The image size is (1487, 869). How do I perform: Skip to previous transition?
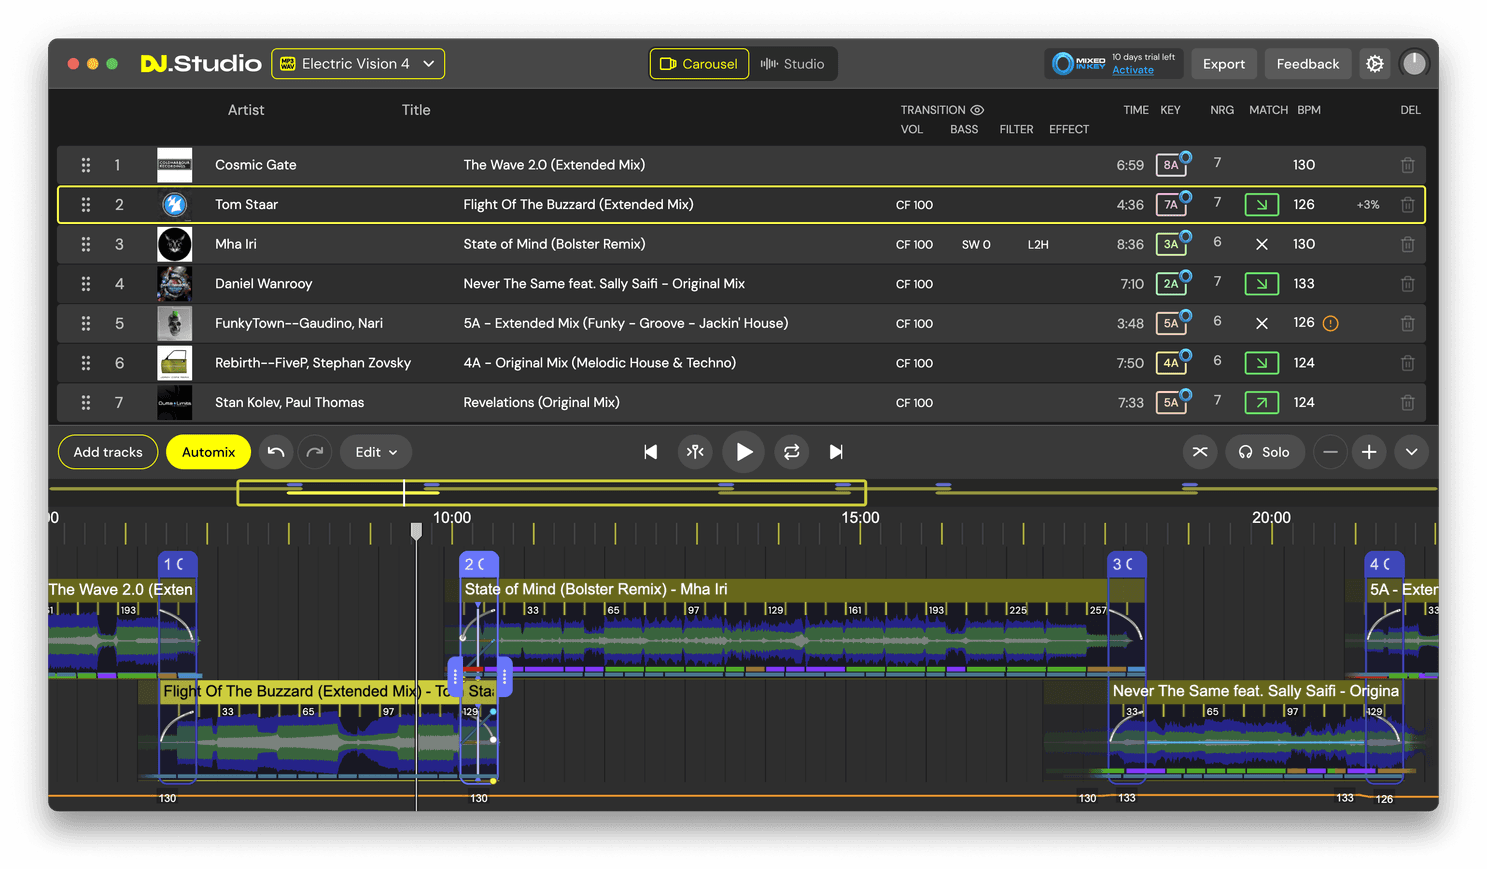point(650,452)
